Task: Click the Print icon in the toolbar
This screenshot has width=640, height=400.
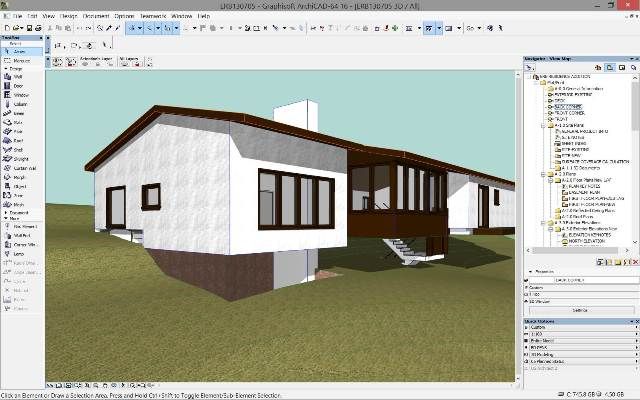Action: click(x=38, y=28)
